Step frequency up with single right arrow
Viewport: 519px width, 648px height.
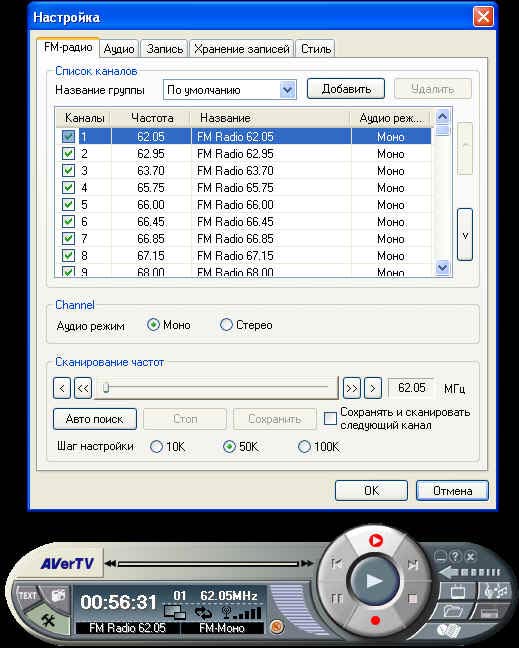(373, 388)
